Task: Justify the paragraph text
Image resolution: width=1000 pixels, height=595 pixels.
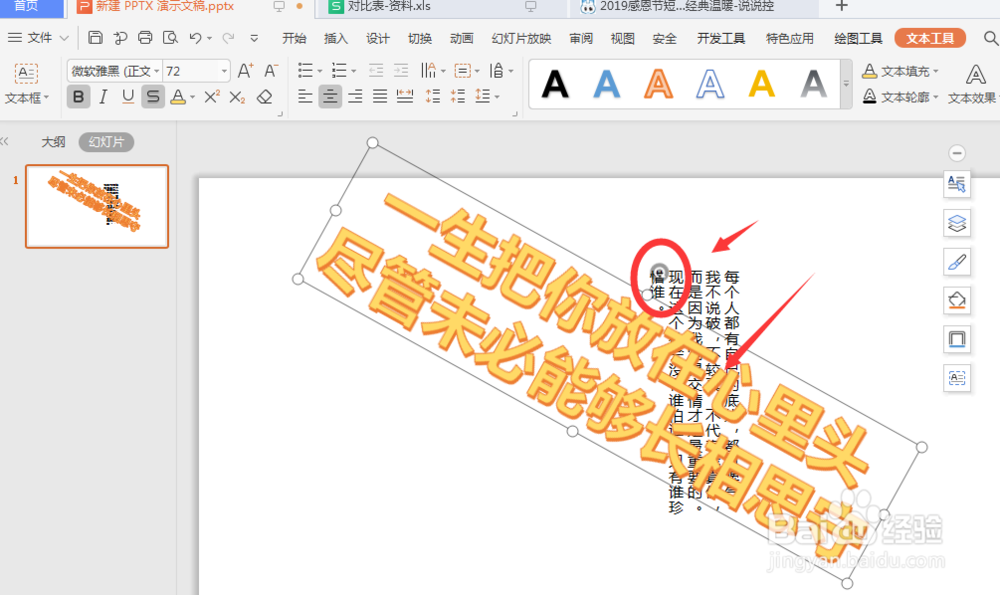Action: pyautogui.click(x=380, y=97)
